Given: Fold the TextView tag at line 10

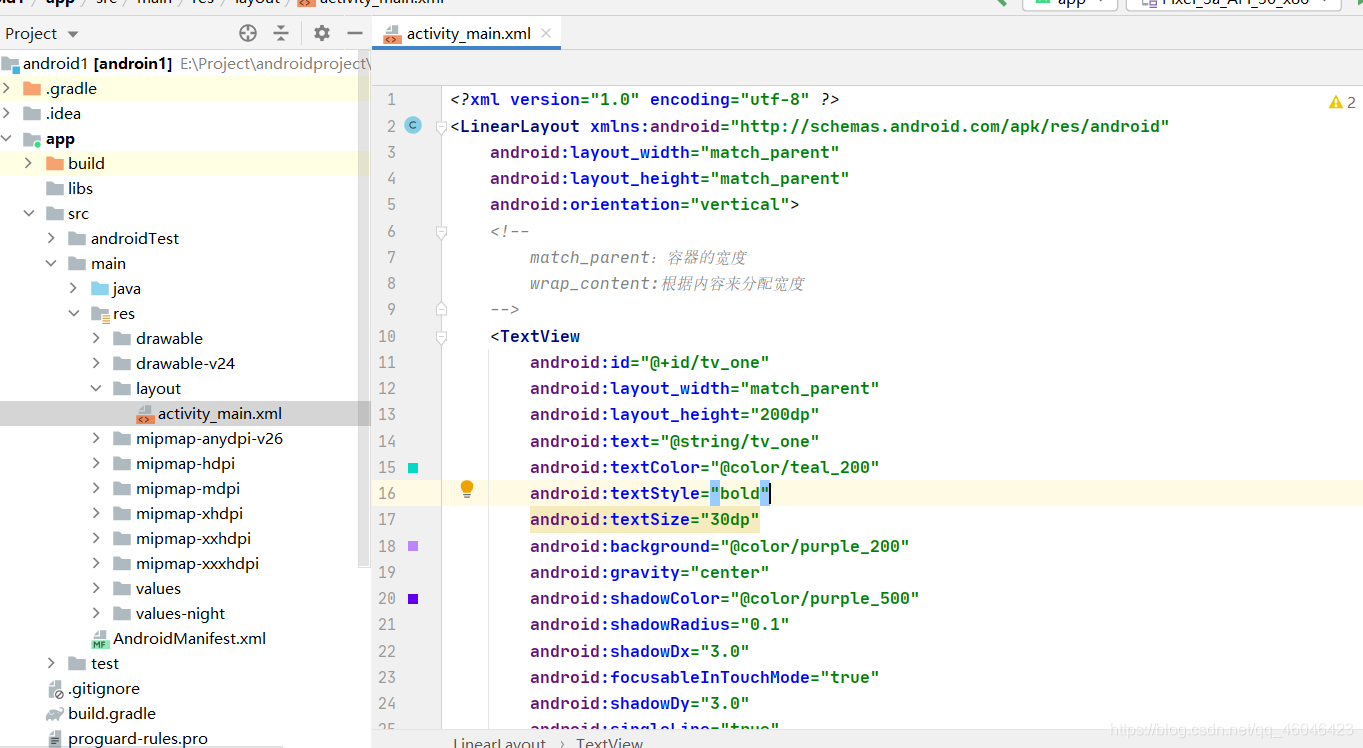Looking at the screenshot, I should (x=441, y=336).
